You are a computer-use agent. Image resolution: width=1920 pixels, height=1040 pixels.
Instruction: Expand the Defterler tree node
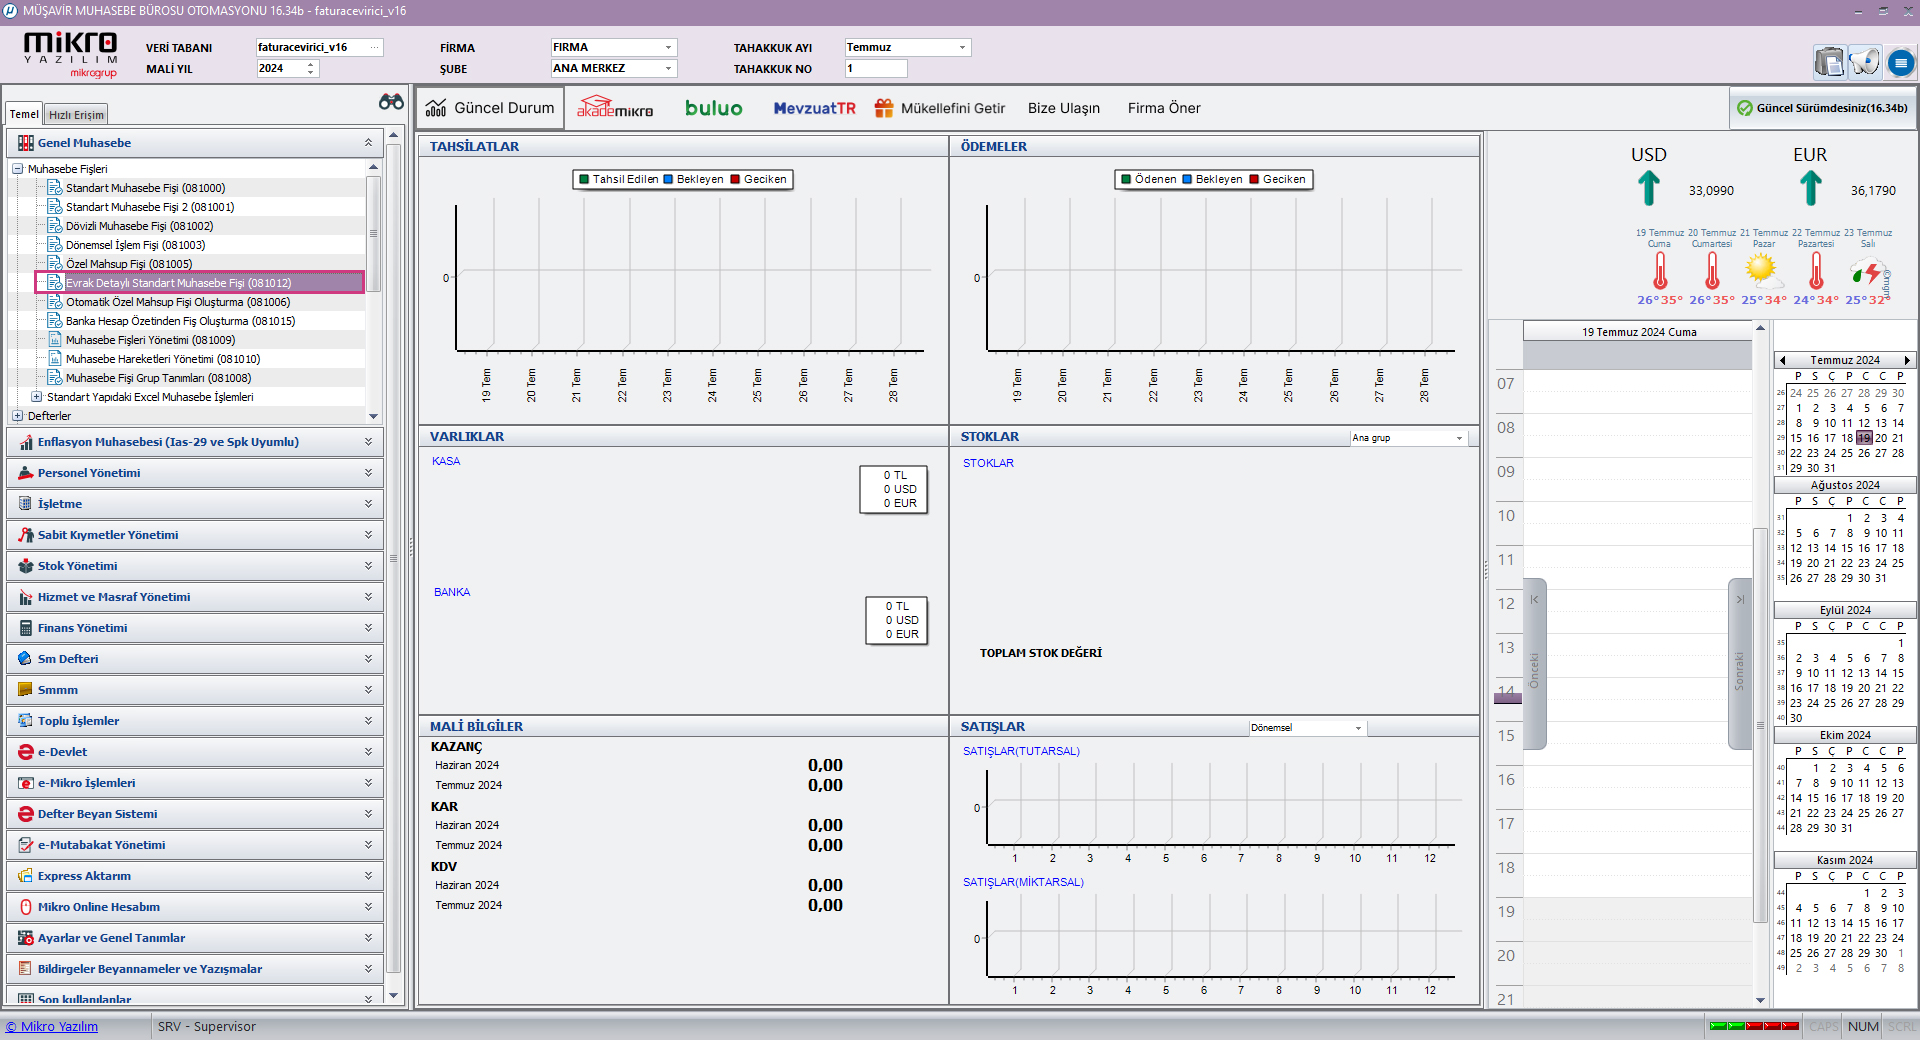tap(18, 416)
